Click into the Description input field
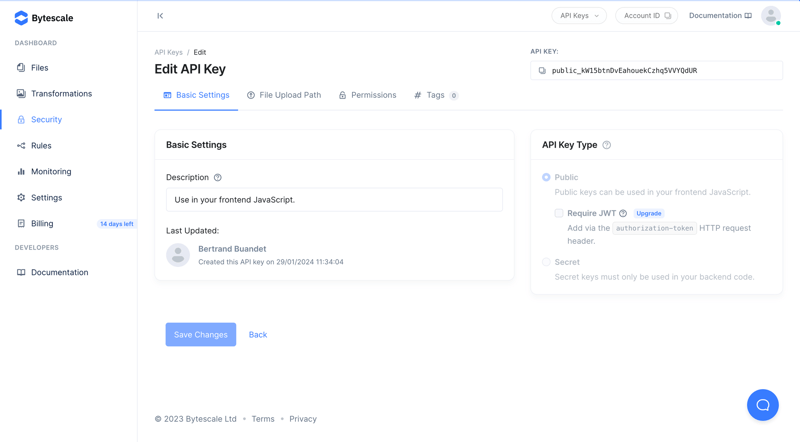 point(334,200)
